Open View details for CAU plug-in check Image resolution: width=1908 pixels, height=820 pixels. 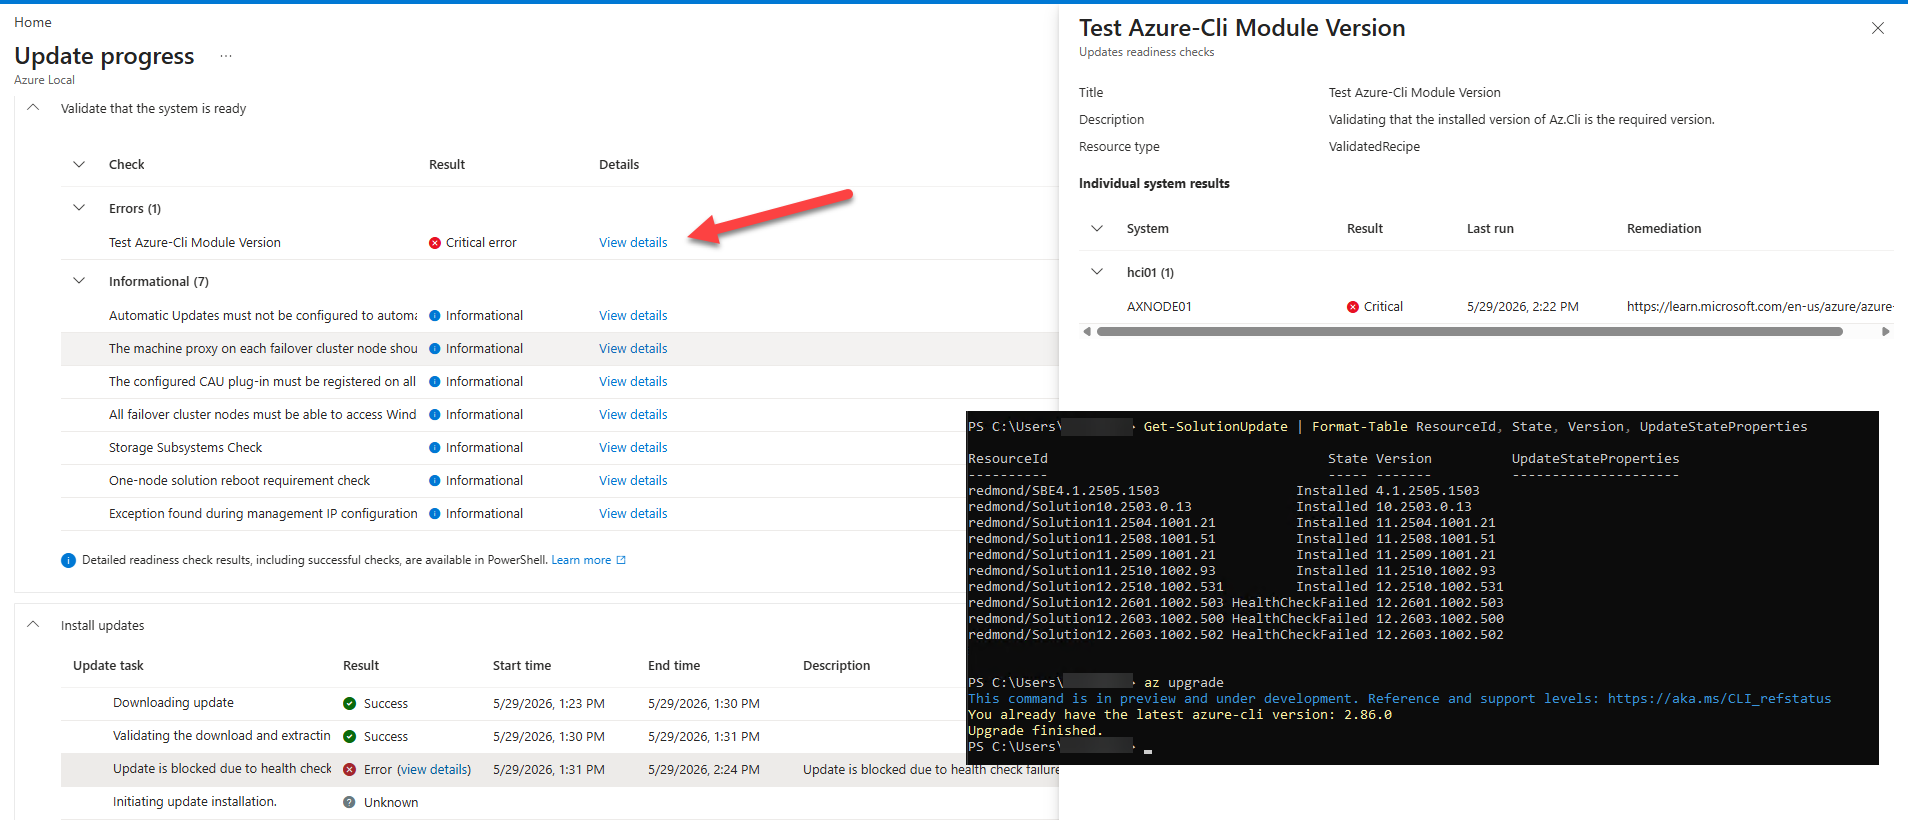(x=633, y=381)
